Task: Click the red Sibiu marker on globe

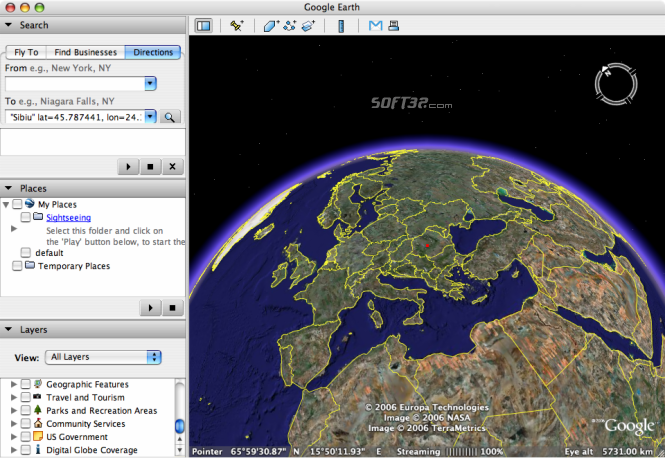Action: [x=428, y=246]
